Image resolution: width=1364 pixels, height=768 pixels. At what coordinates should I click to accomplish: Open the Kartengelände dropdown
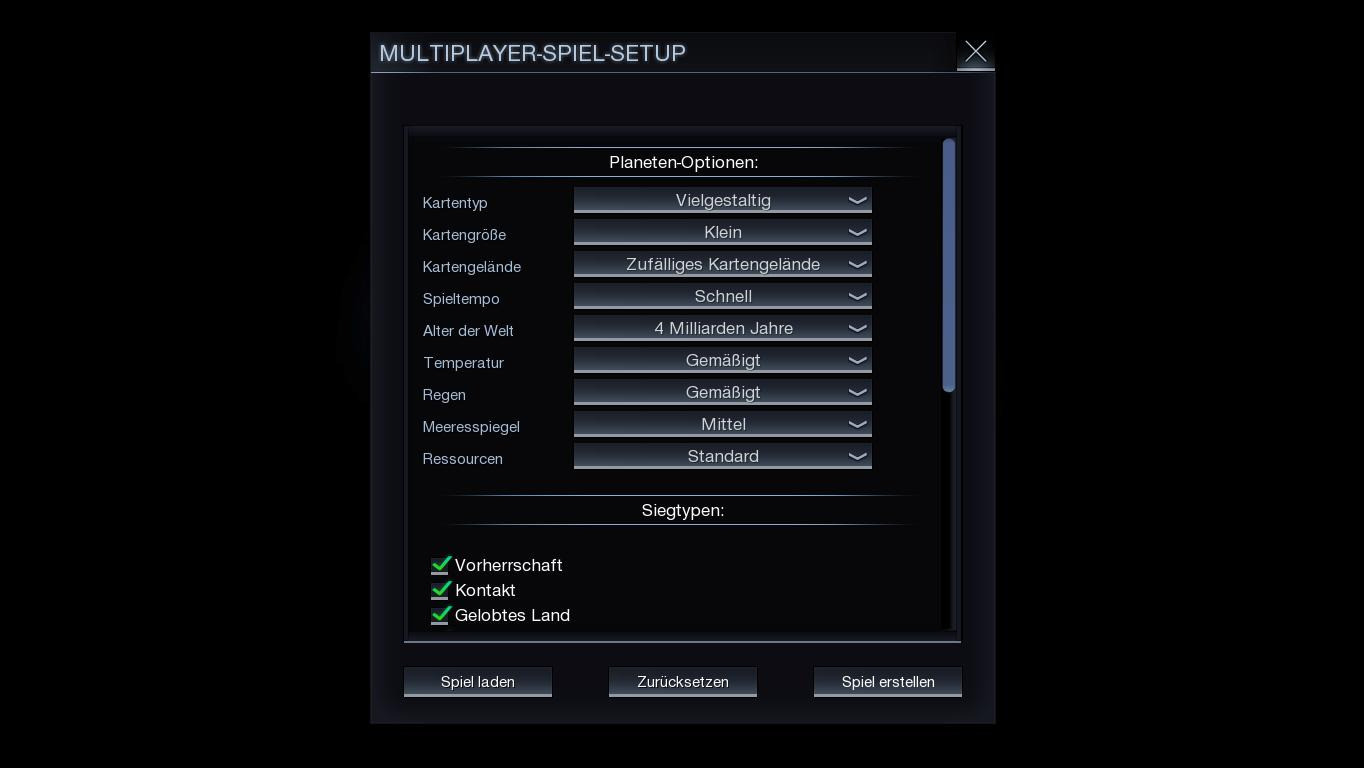coord(723,264)
